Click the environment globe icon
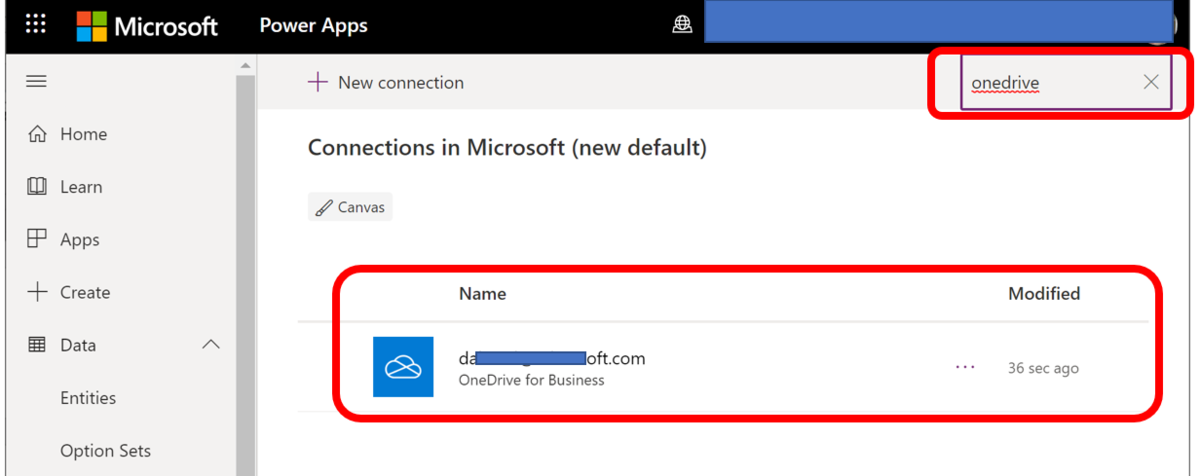Image resolution: width=1200 pixels, height=476 pixels. pyautogui.click(x=682, y=26)
